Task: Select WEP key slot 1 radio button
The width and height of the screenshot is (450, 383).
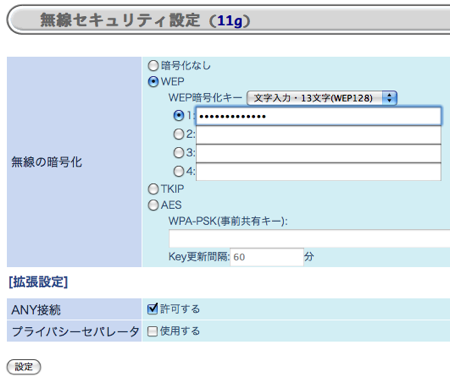Action: [x=179, y=116]
